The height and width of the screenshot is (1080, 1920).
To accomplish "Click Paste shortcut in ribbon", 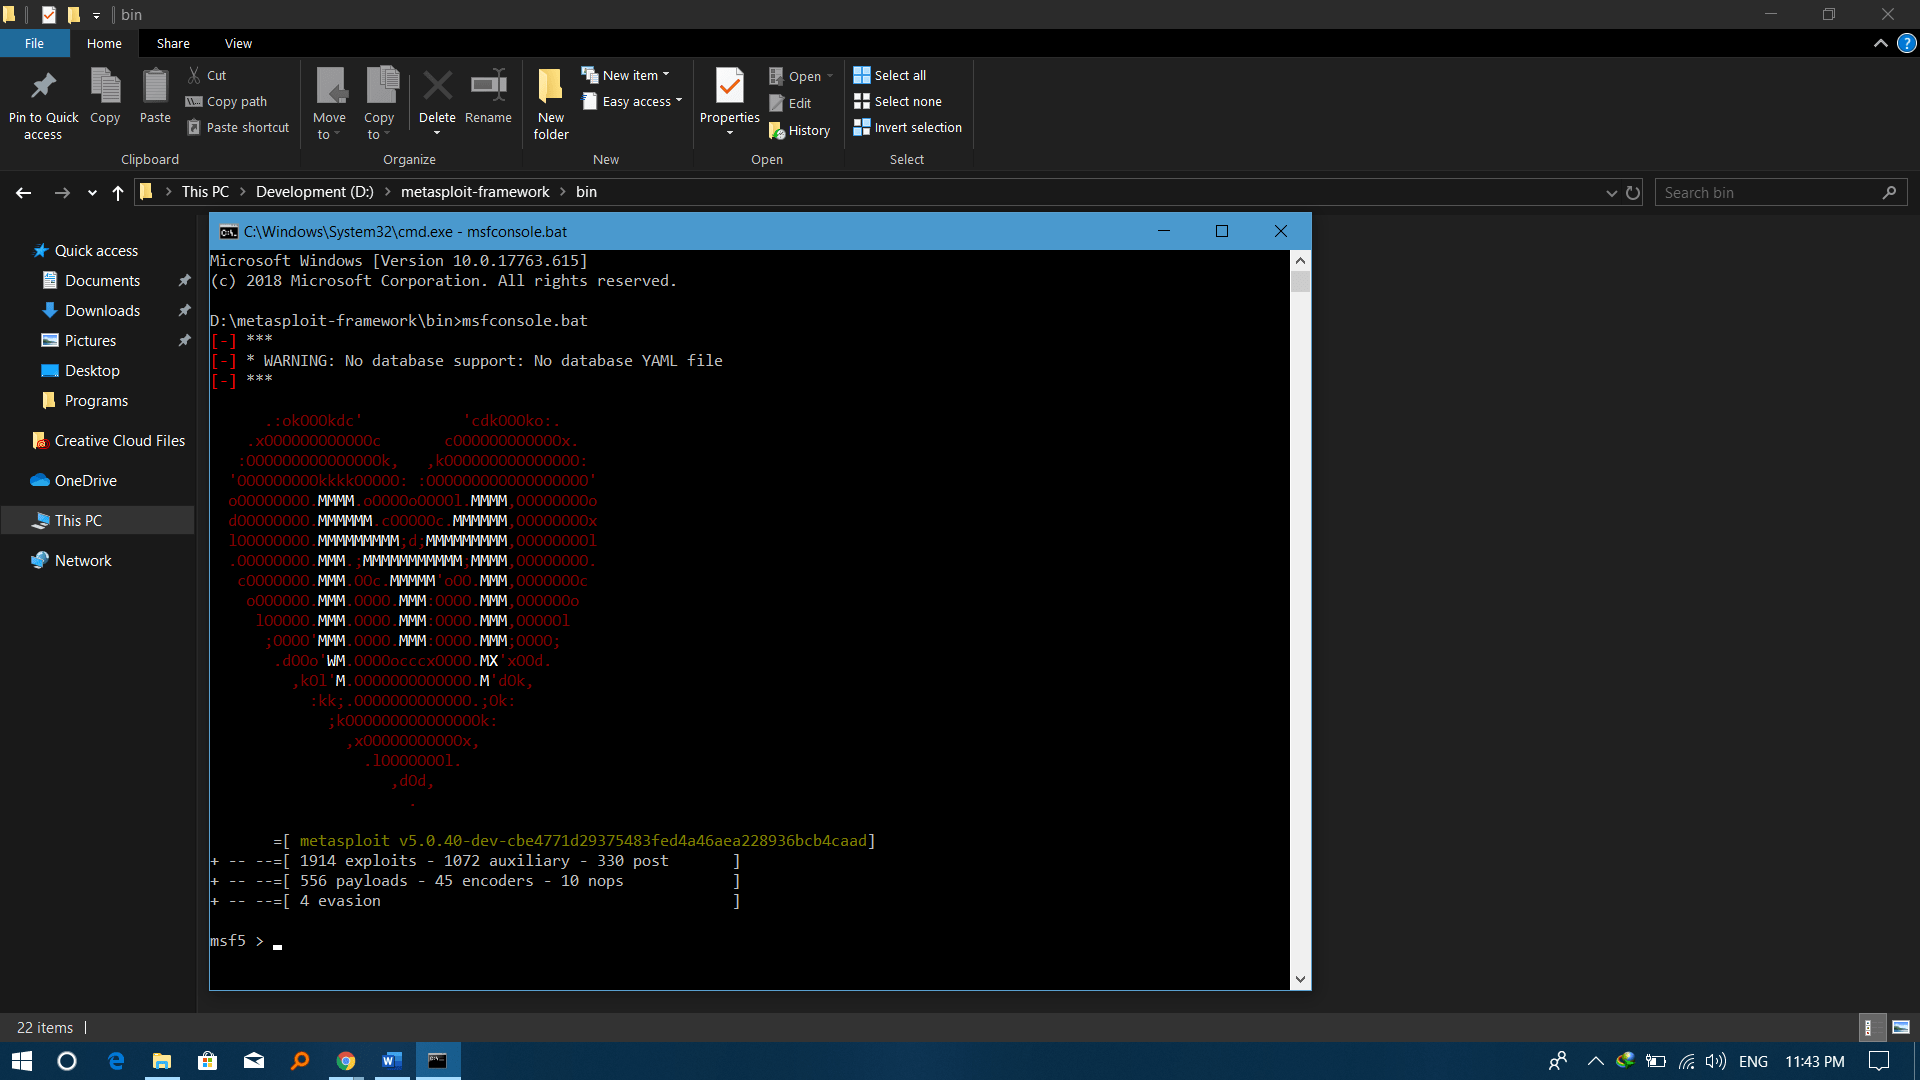I will 238,127.
